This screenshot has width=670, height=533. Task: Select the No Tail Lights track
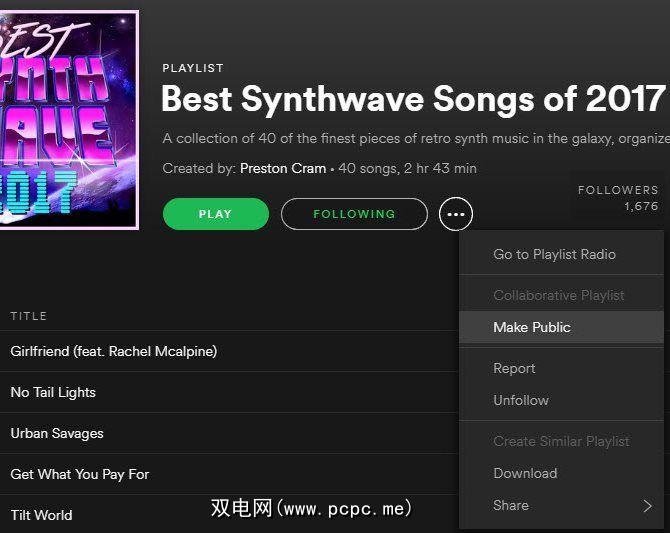(229, 392)
